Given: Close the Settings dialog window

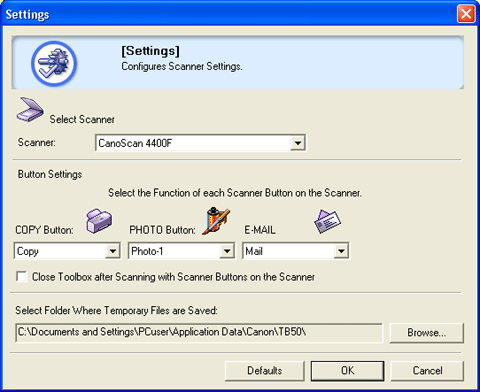Looking at the screenshot, I should (466, 14).
